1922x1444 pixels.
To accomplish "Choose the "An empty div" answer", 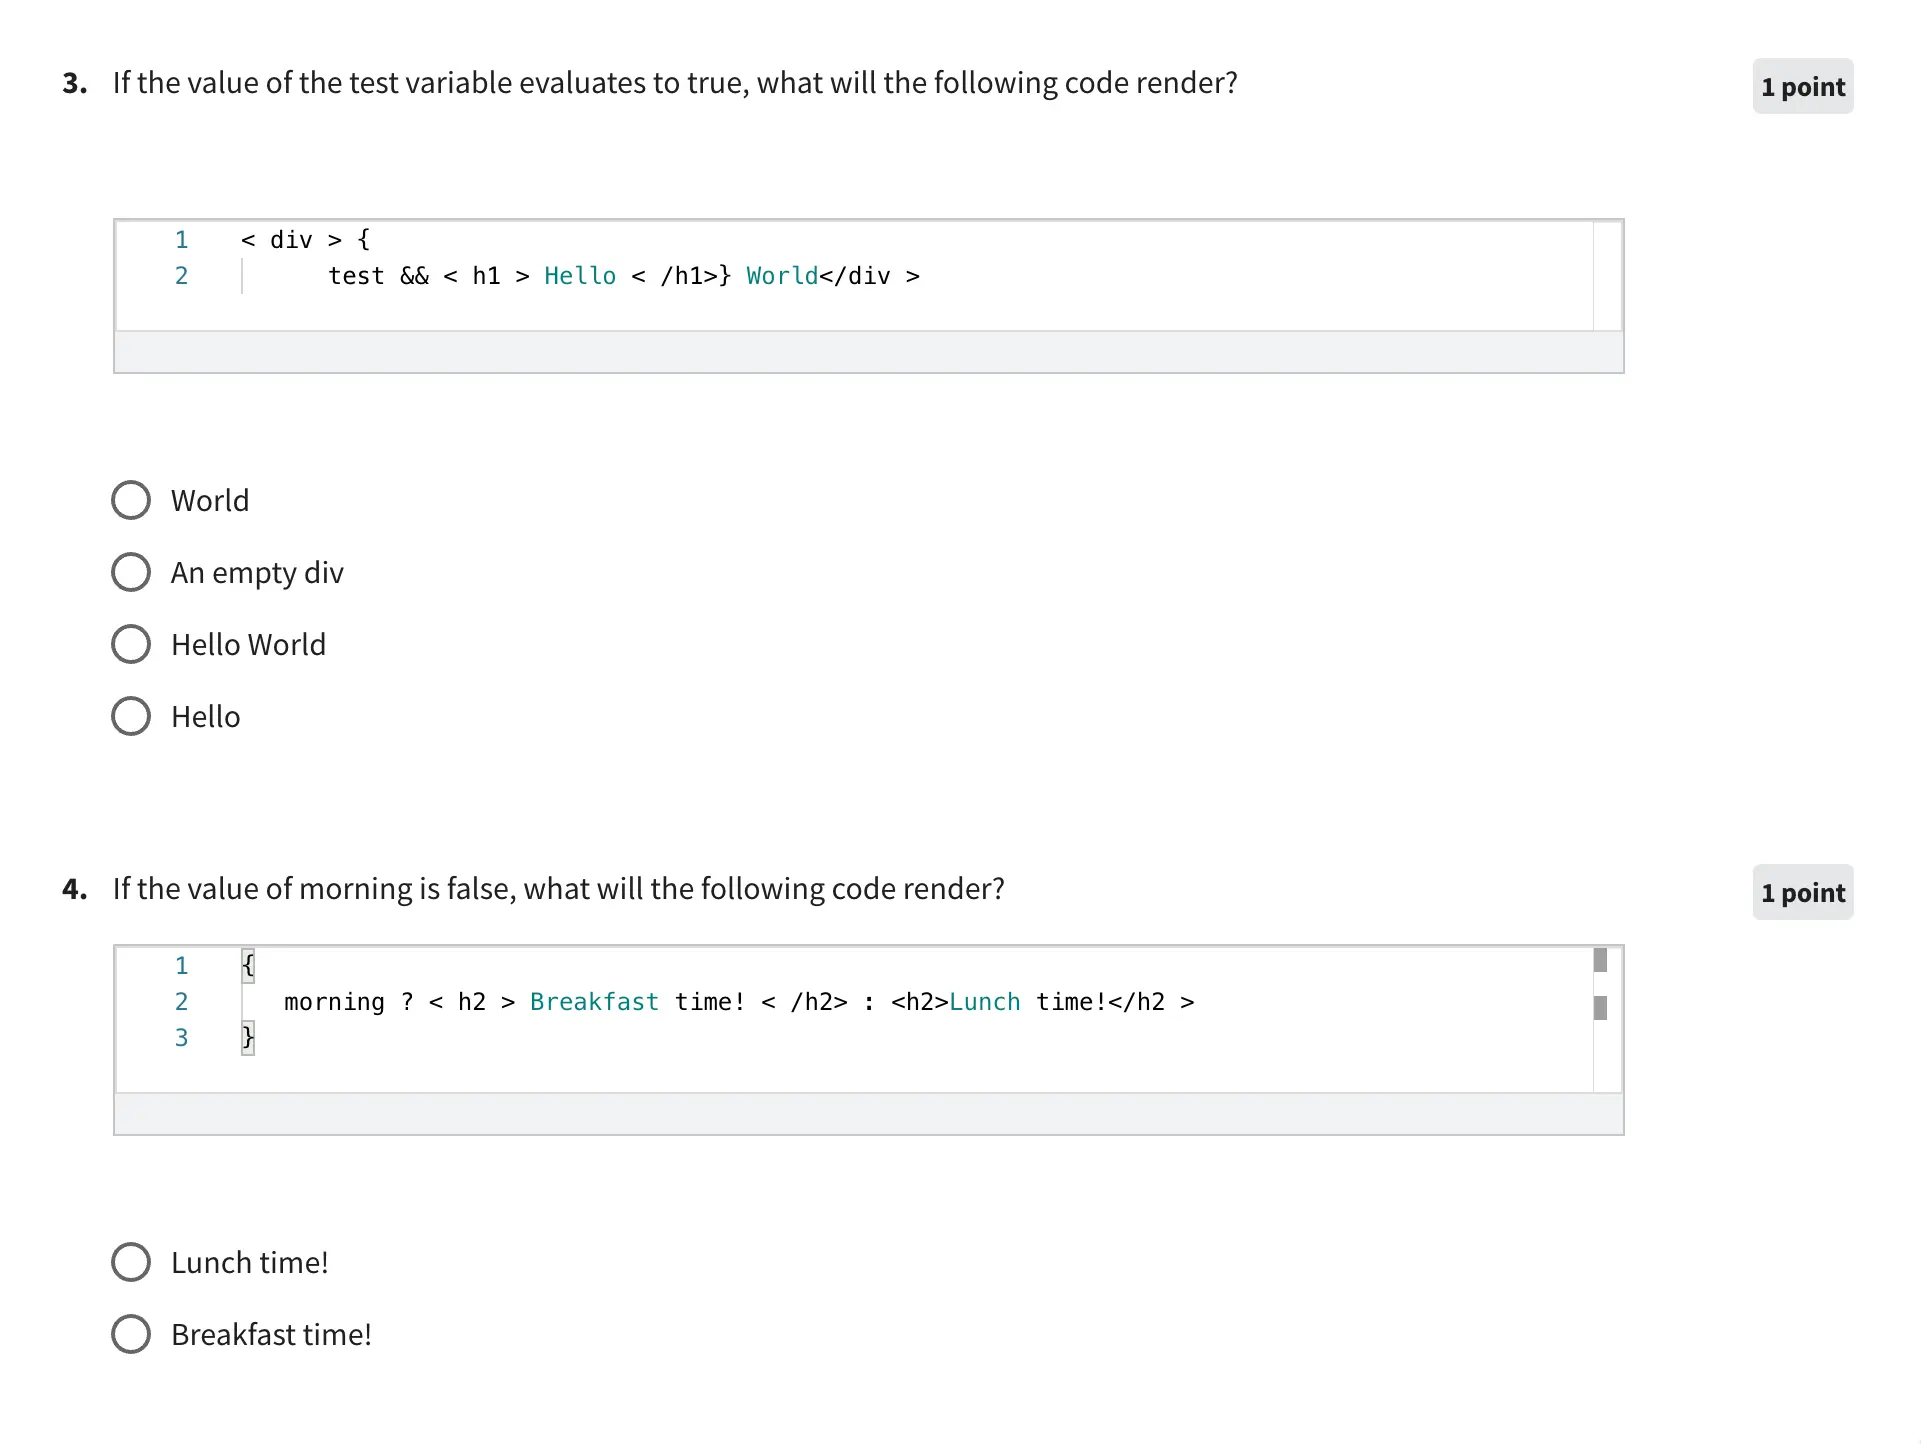I will pyautogui.click(x=131, y=572).
